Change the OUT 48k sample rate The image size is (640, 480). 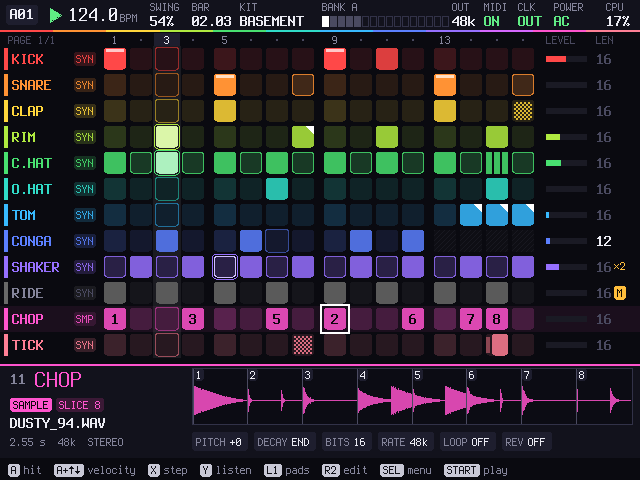click(463, 14)
